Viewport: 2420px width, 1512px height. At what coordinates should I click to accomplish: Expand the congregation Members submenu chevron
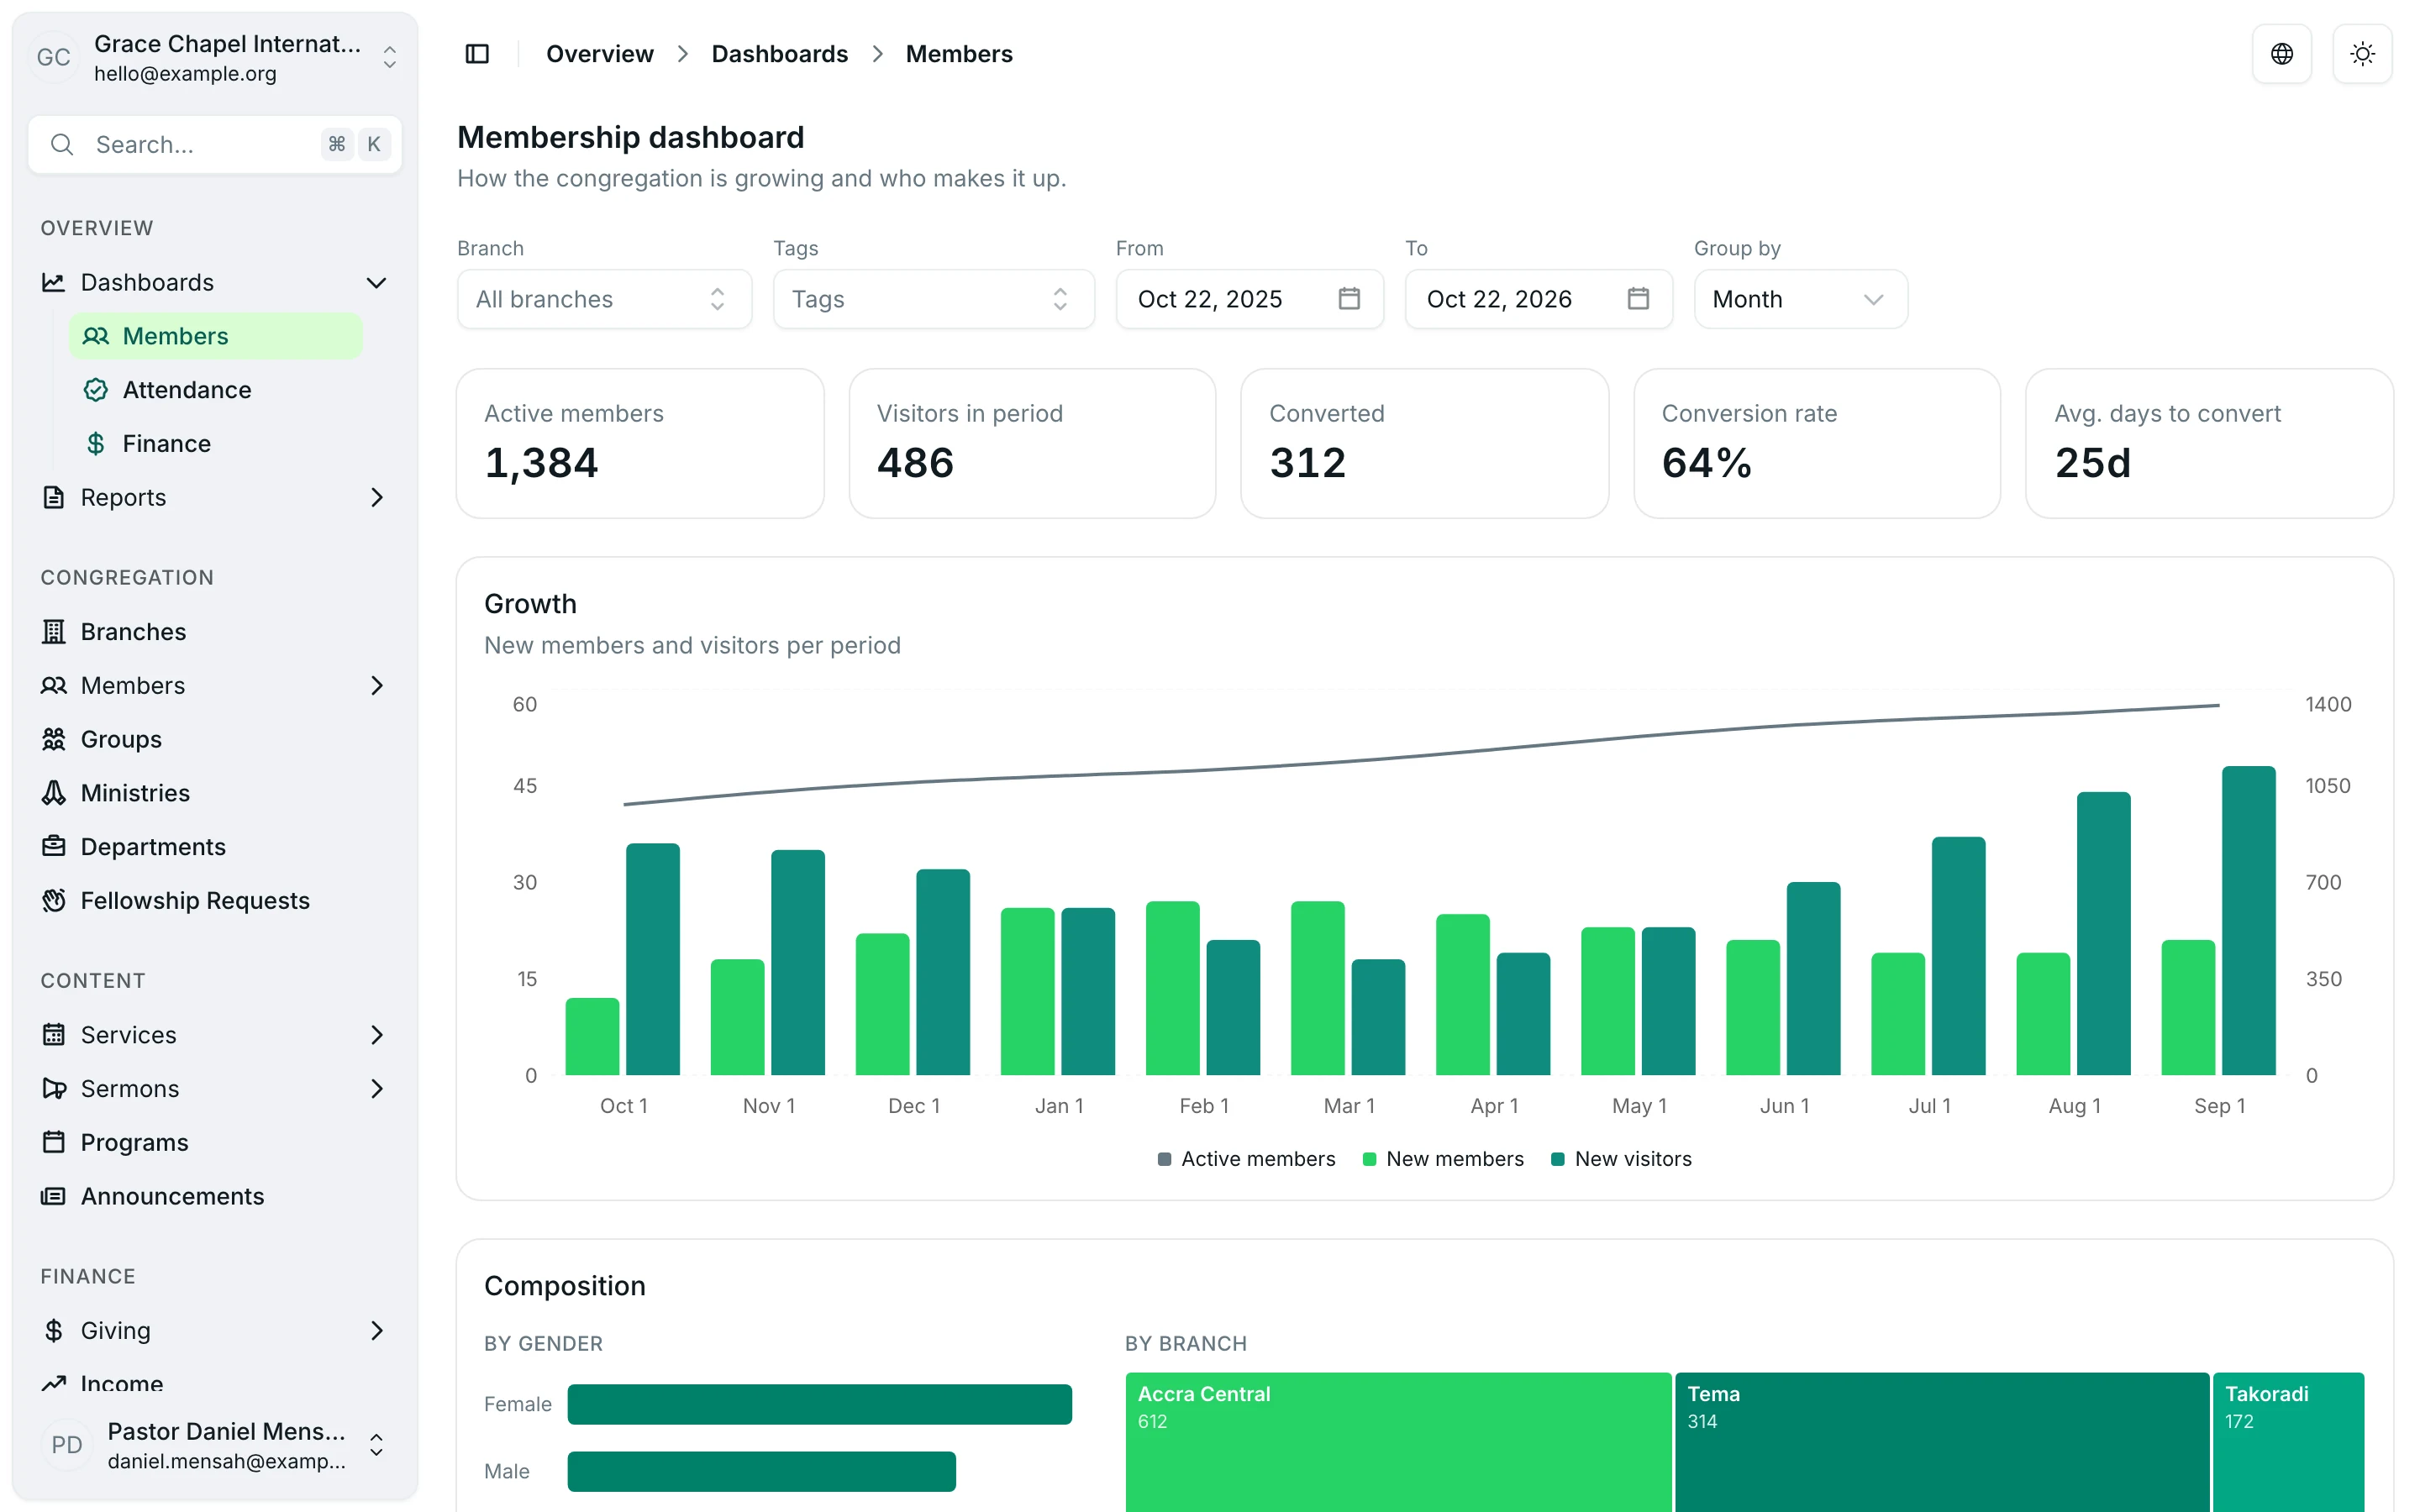coord(377,685)
